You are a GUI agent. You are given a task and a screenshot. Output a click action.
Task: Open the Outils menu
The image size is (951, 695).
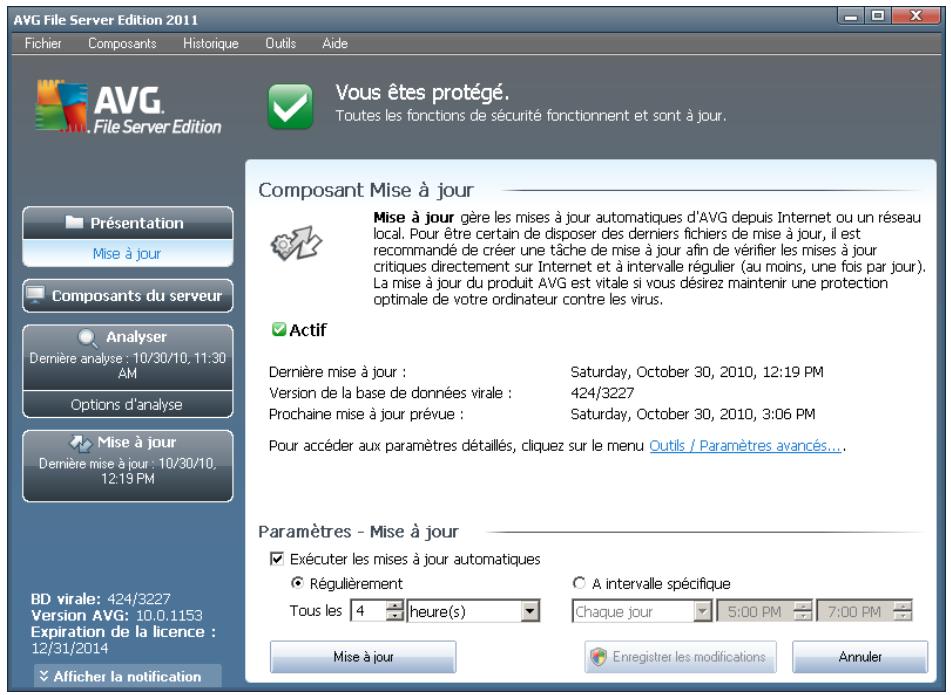[280, 43]
